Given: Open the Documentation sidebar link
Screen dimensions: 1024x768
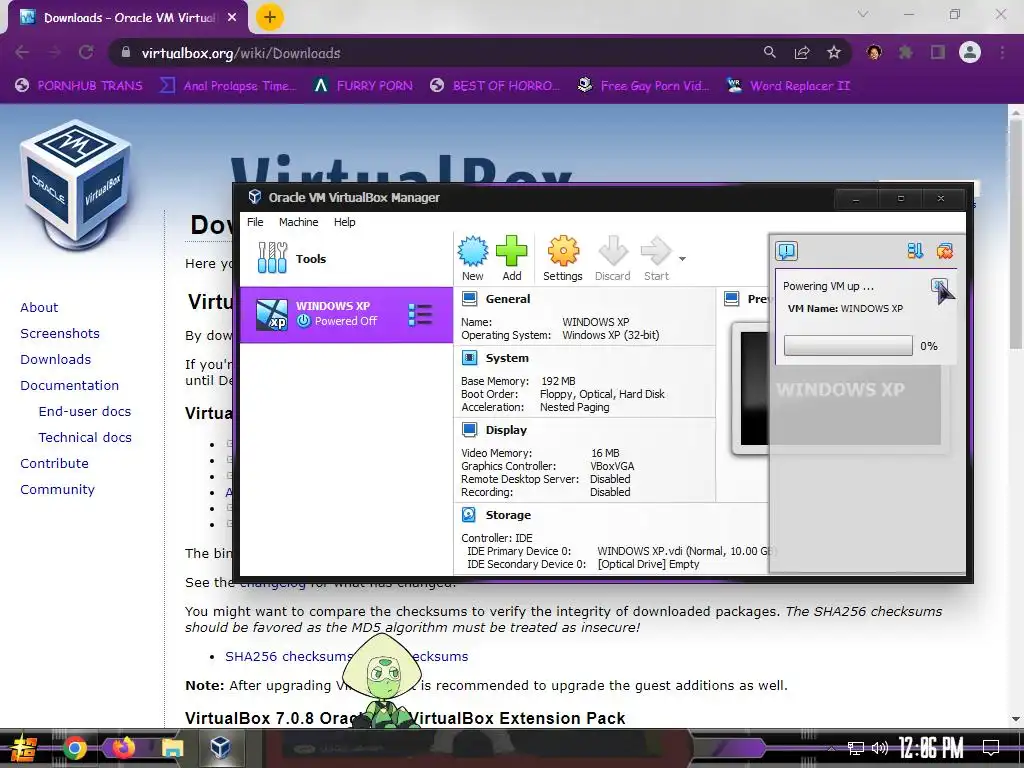Looking at the screenshot, I should coord(69,385).
